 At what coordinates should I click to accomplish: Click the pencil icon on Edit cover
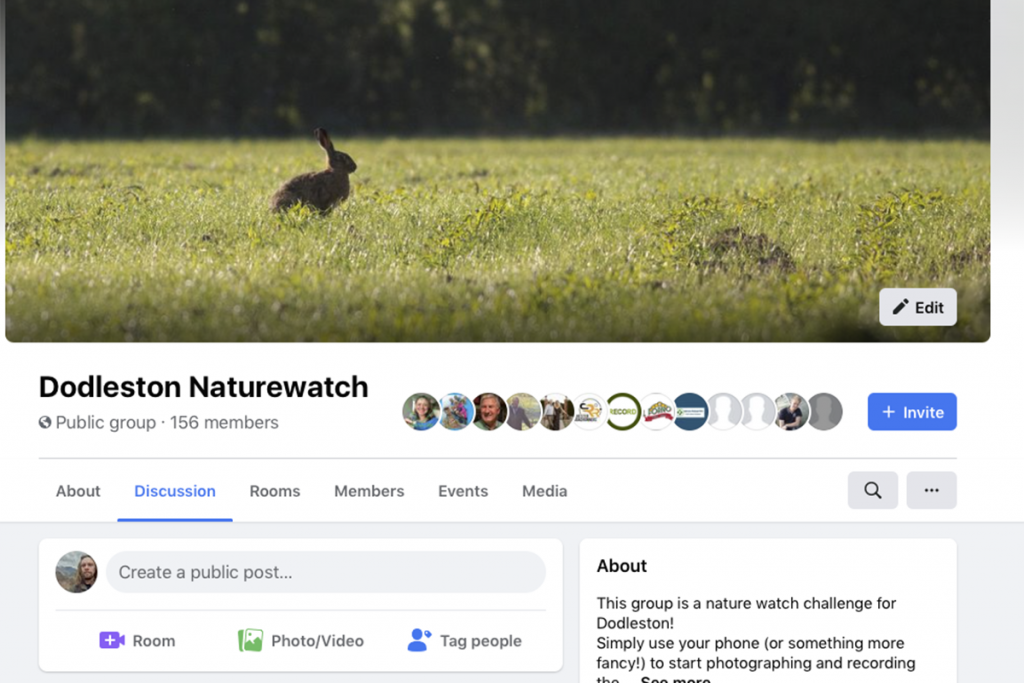click(x=900, y=307)
